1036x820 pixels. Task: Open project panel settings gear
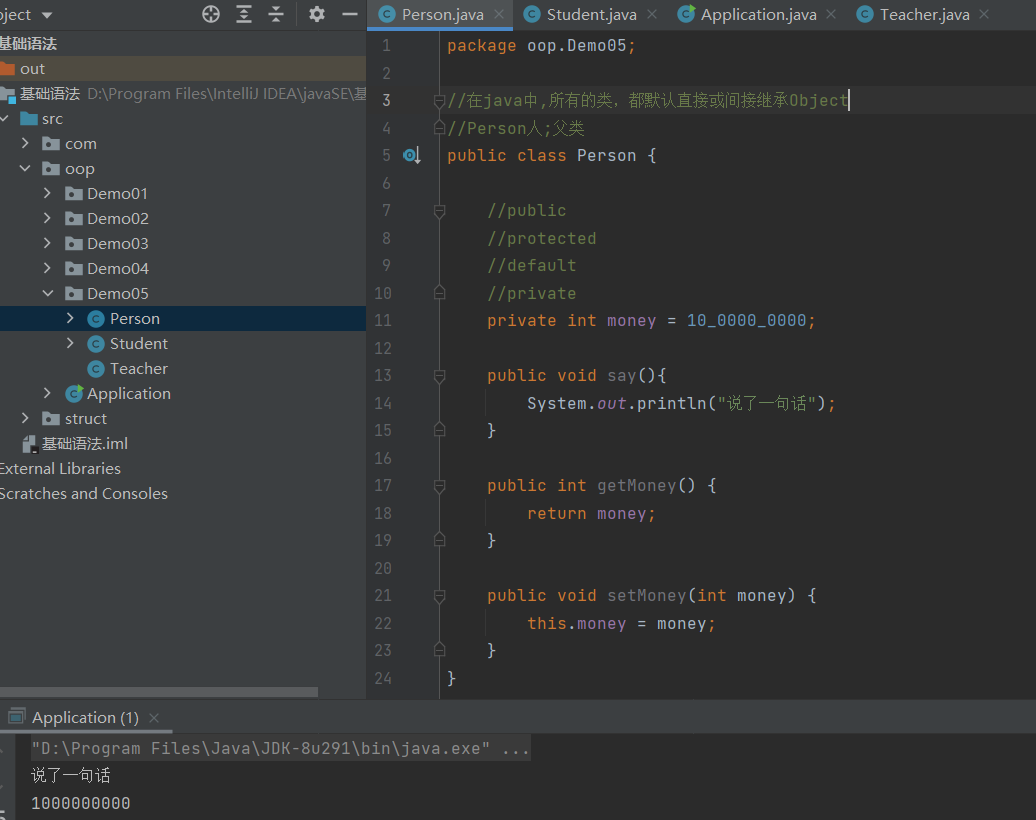[x=317, y=14]
